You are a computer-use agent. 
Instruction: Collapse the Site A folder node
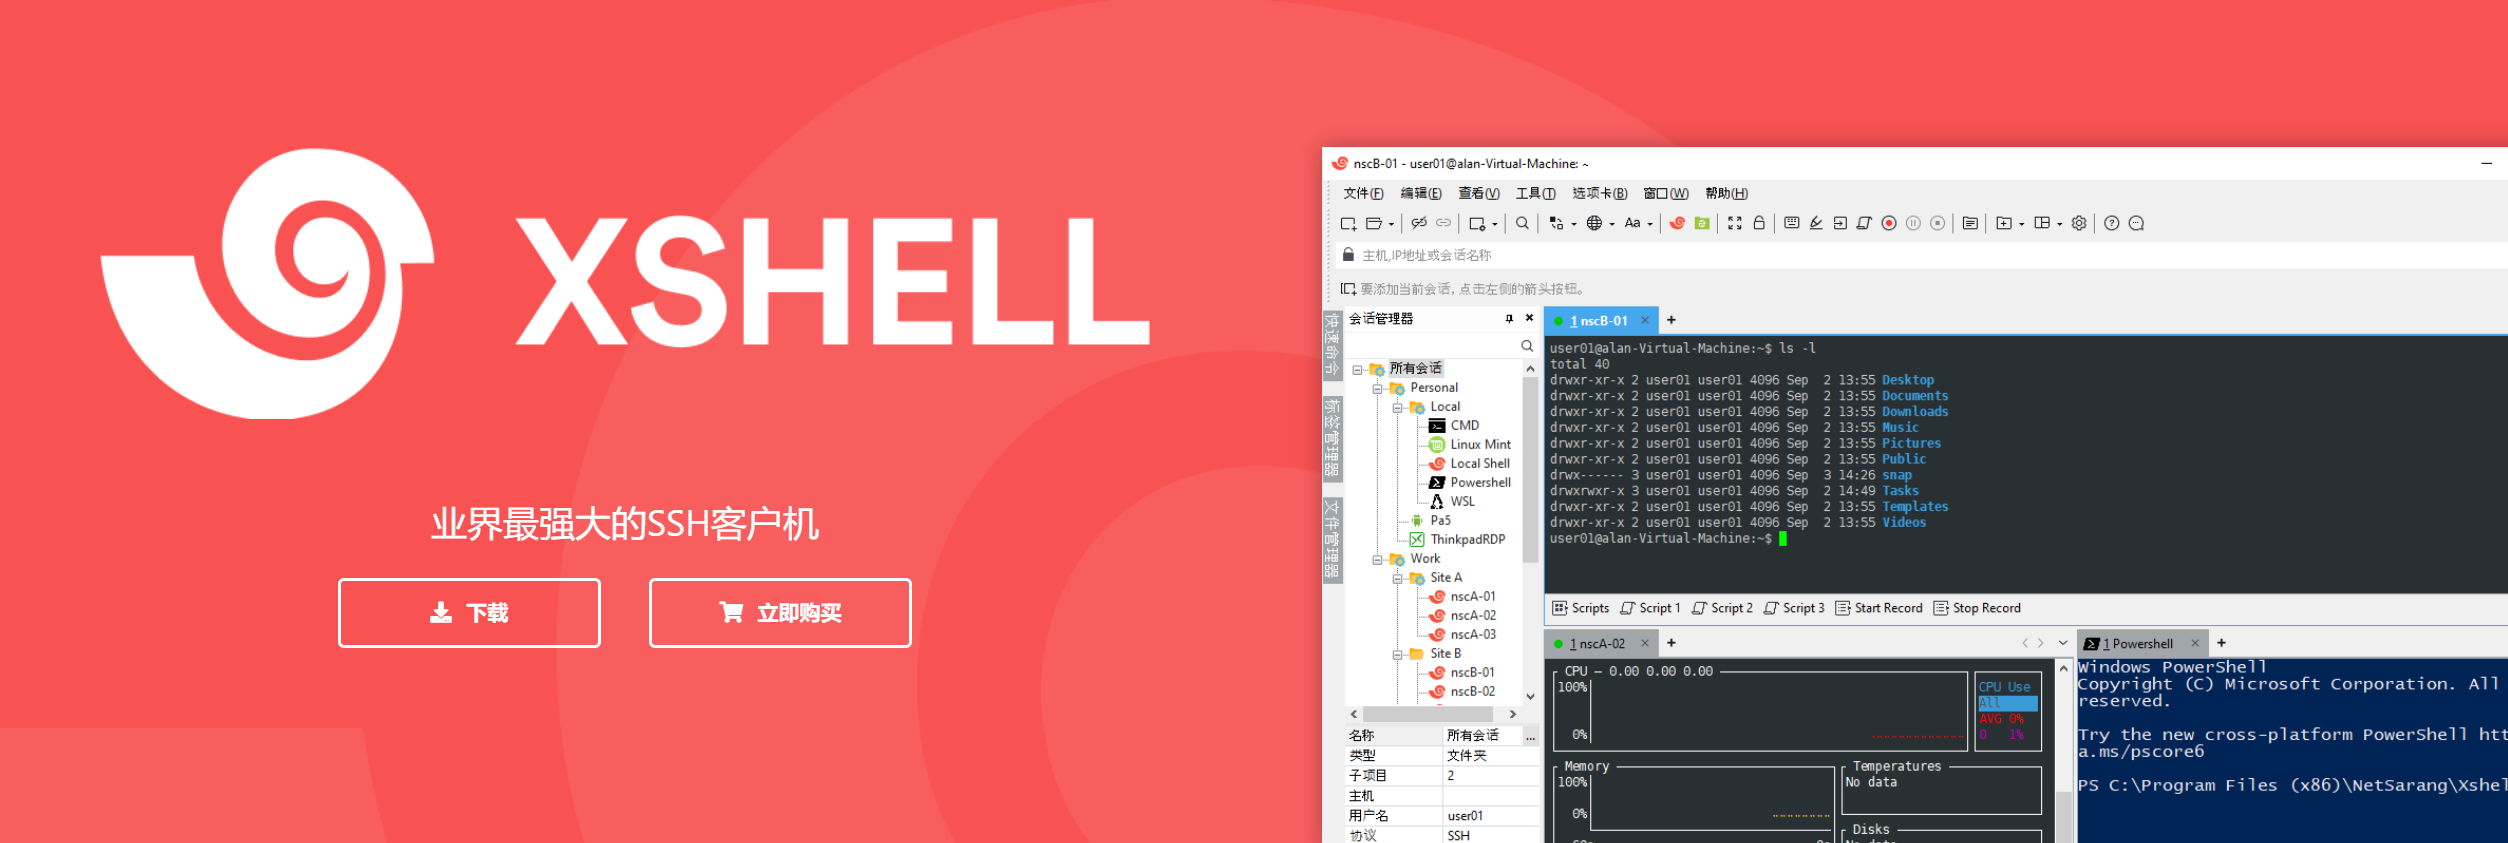coord(1397,579)
